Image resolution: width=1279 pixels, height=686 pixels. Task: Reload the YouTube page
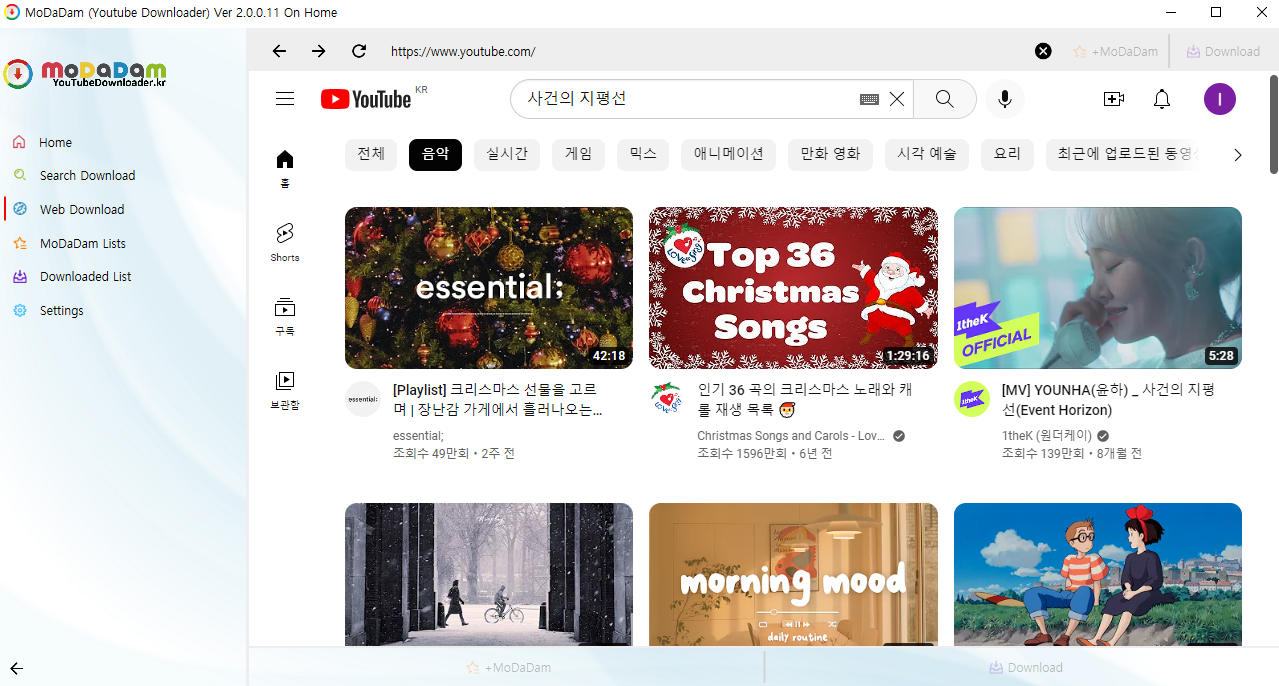pyautogui.click(x=359, y=51)
